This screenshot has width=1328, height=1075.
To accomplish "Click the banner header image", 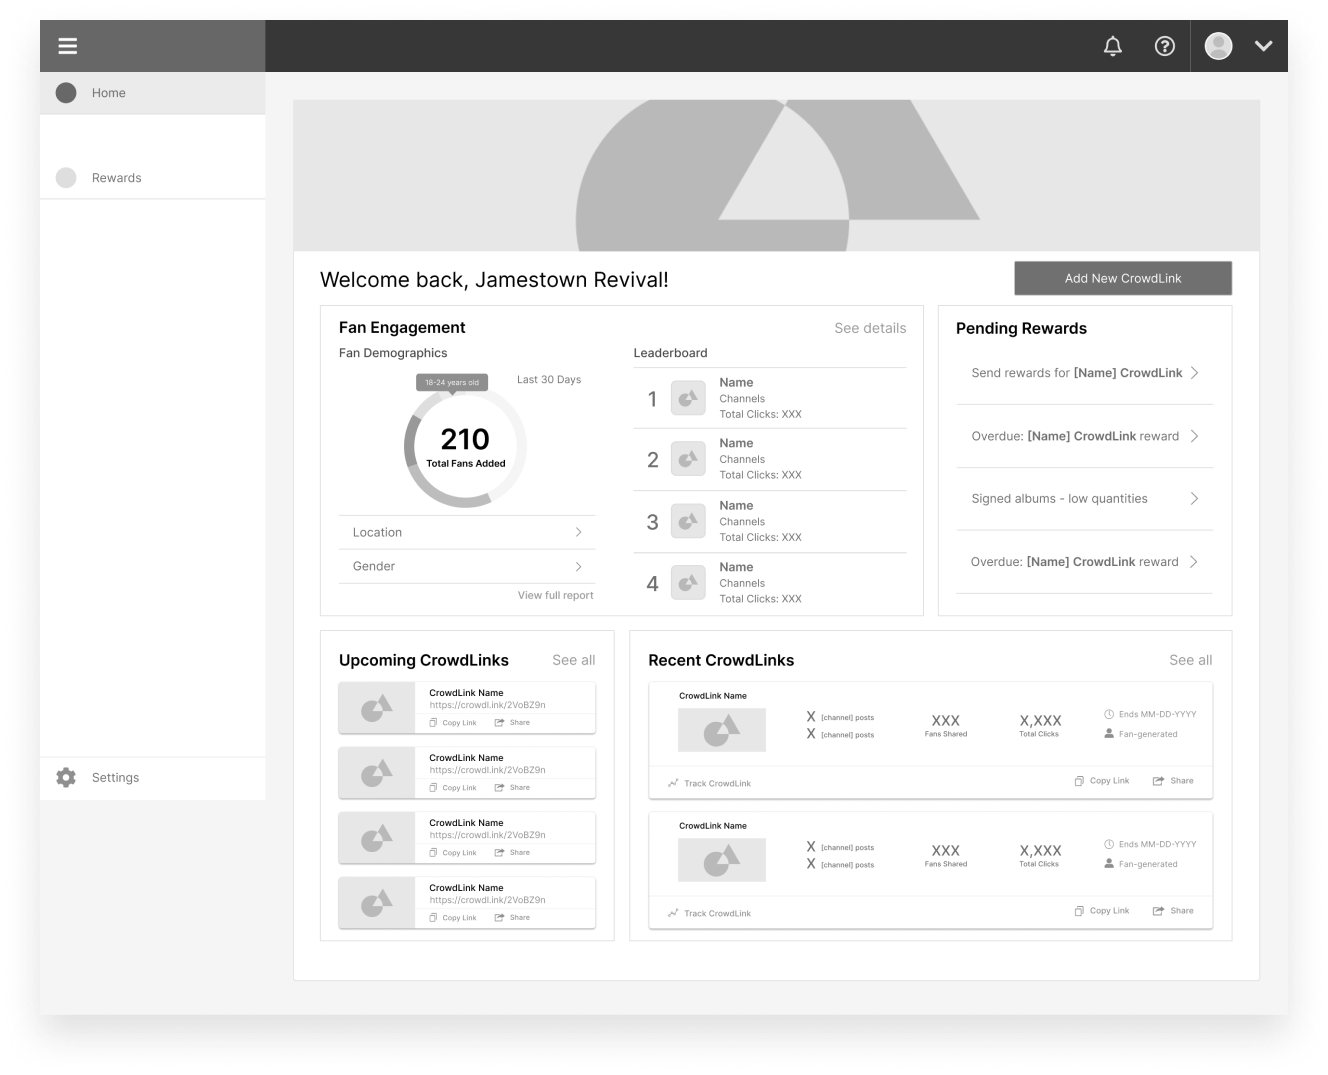I will pyautogui.click(x=776, y=175).
